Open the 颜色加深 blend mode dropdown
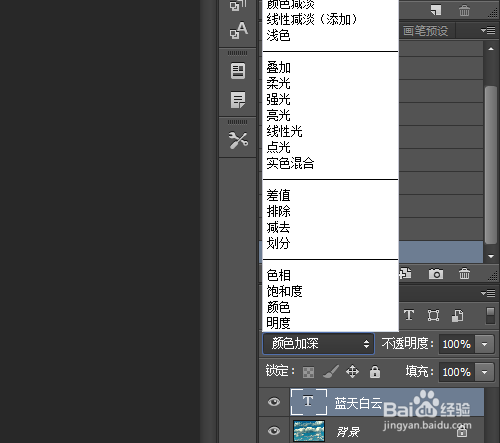 (x=318, y=344)
